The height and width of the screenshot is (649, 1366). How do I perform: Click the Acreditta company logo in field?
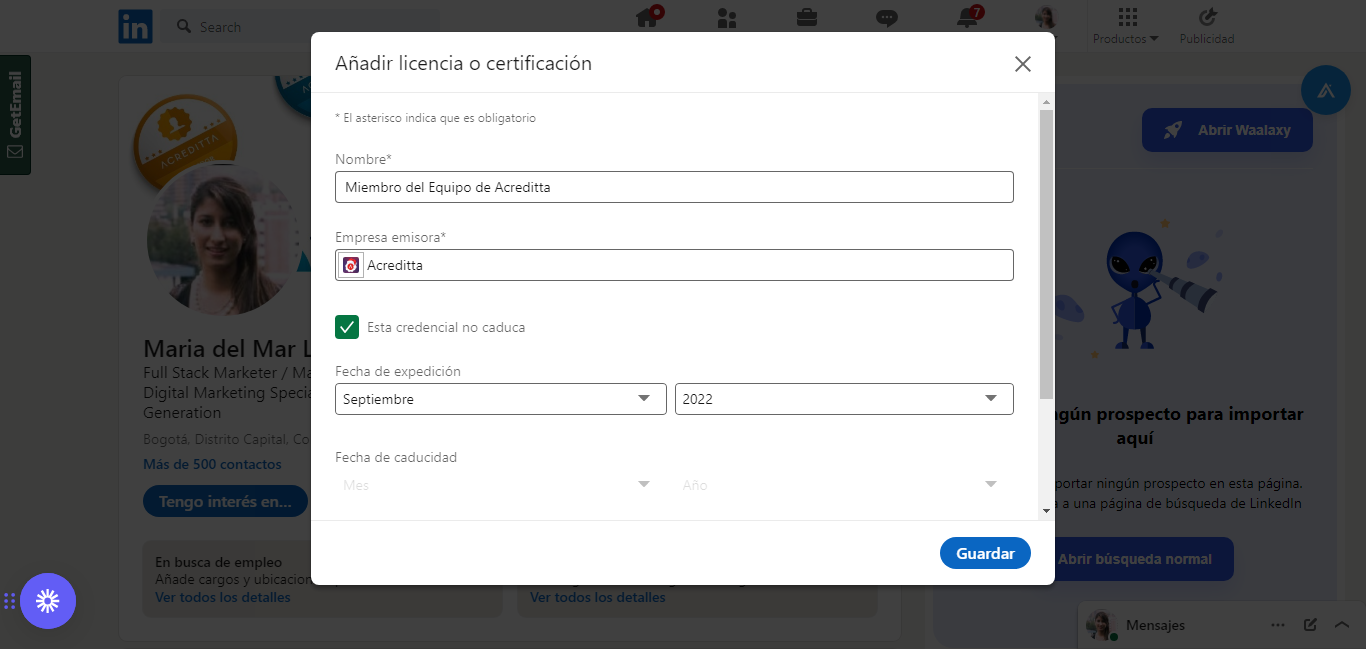[x=351, y=265]
